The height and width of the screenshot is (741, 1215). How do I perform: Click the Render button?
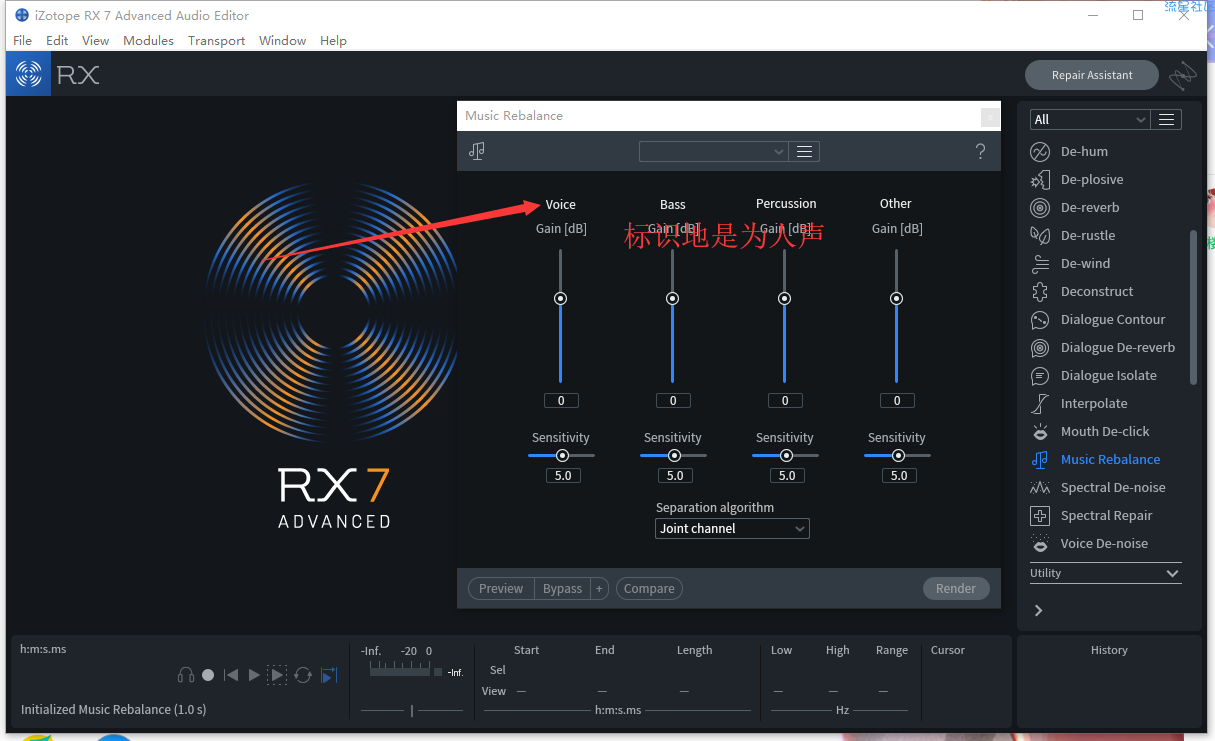pyautogui.click(x=956, y=589)
